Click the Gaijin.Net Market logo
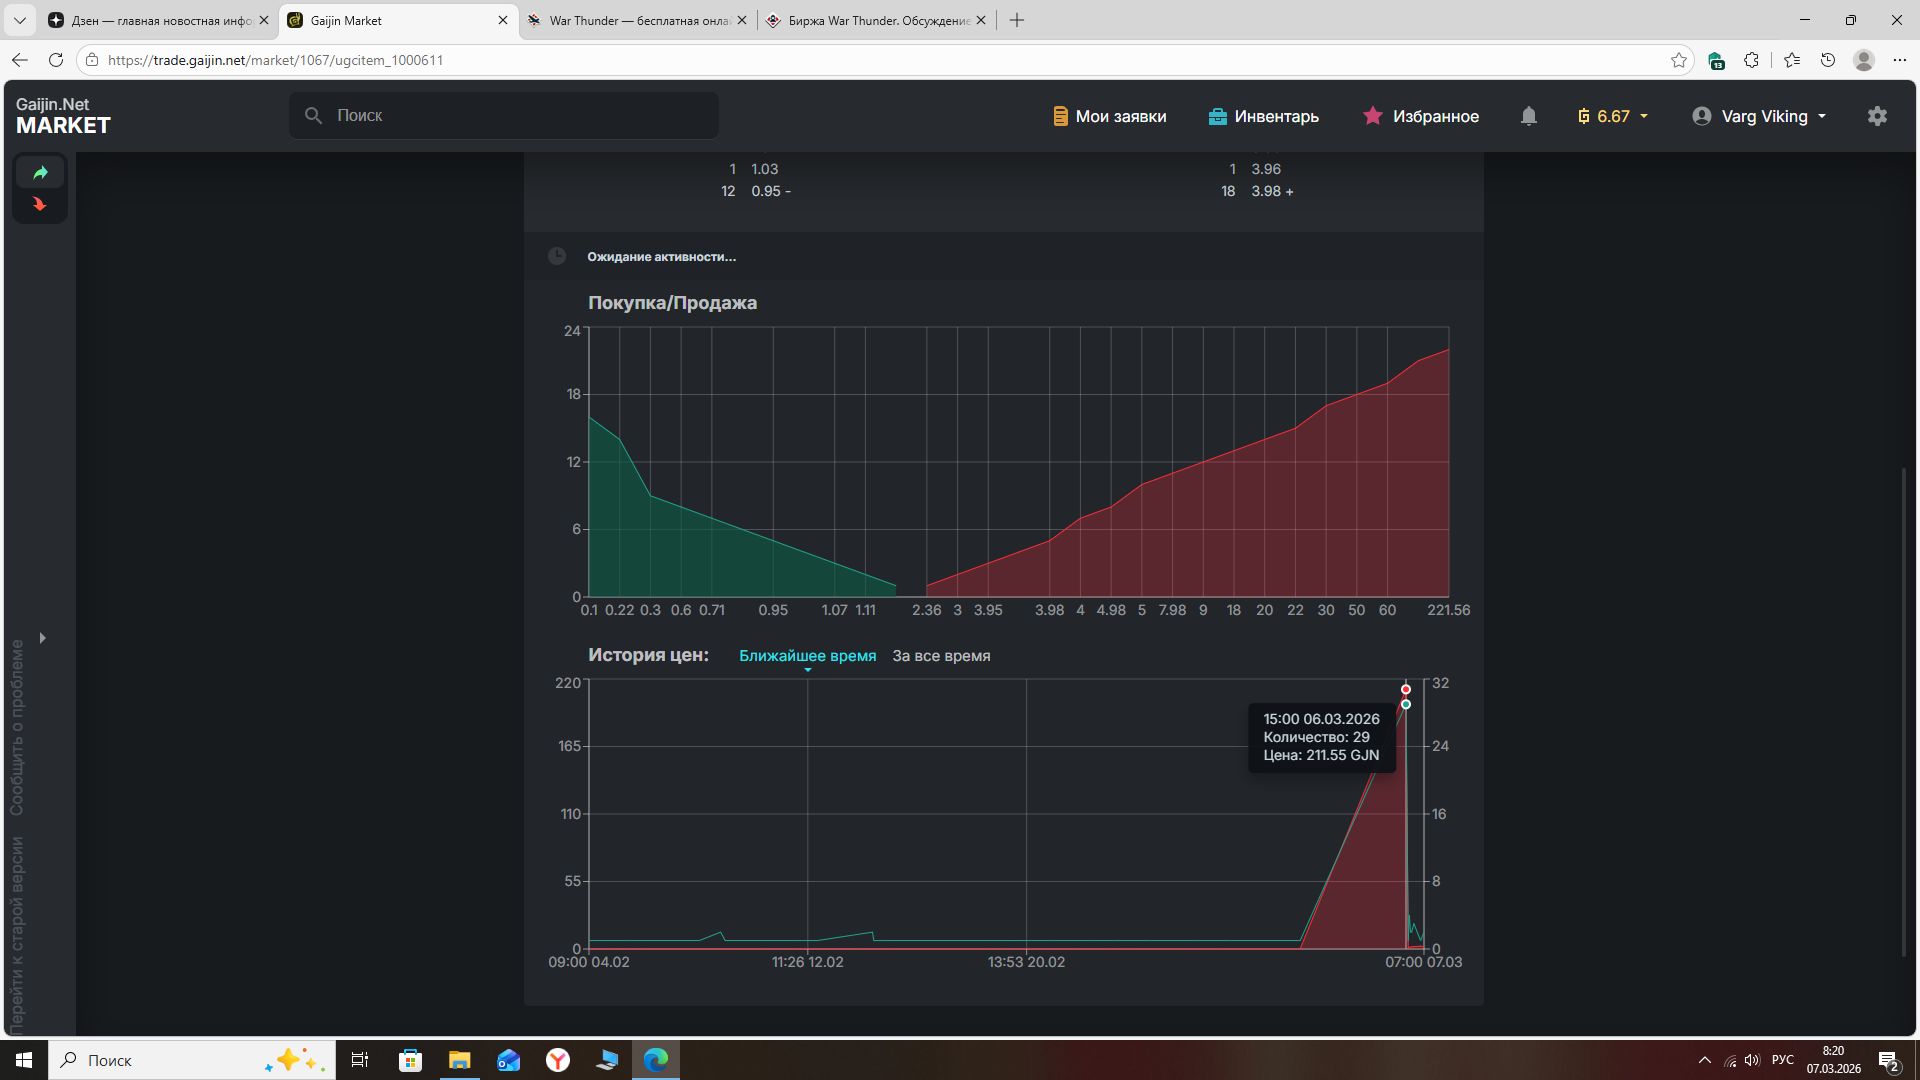This screenshot has width=1920, height=1080. pyautogui.click(x=63, y=116)
